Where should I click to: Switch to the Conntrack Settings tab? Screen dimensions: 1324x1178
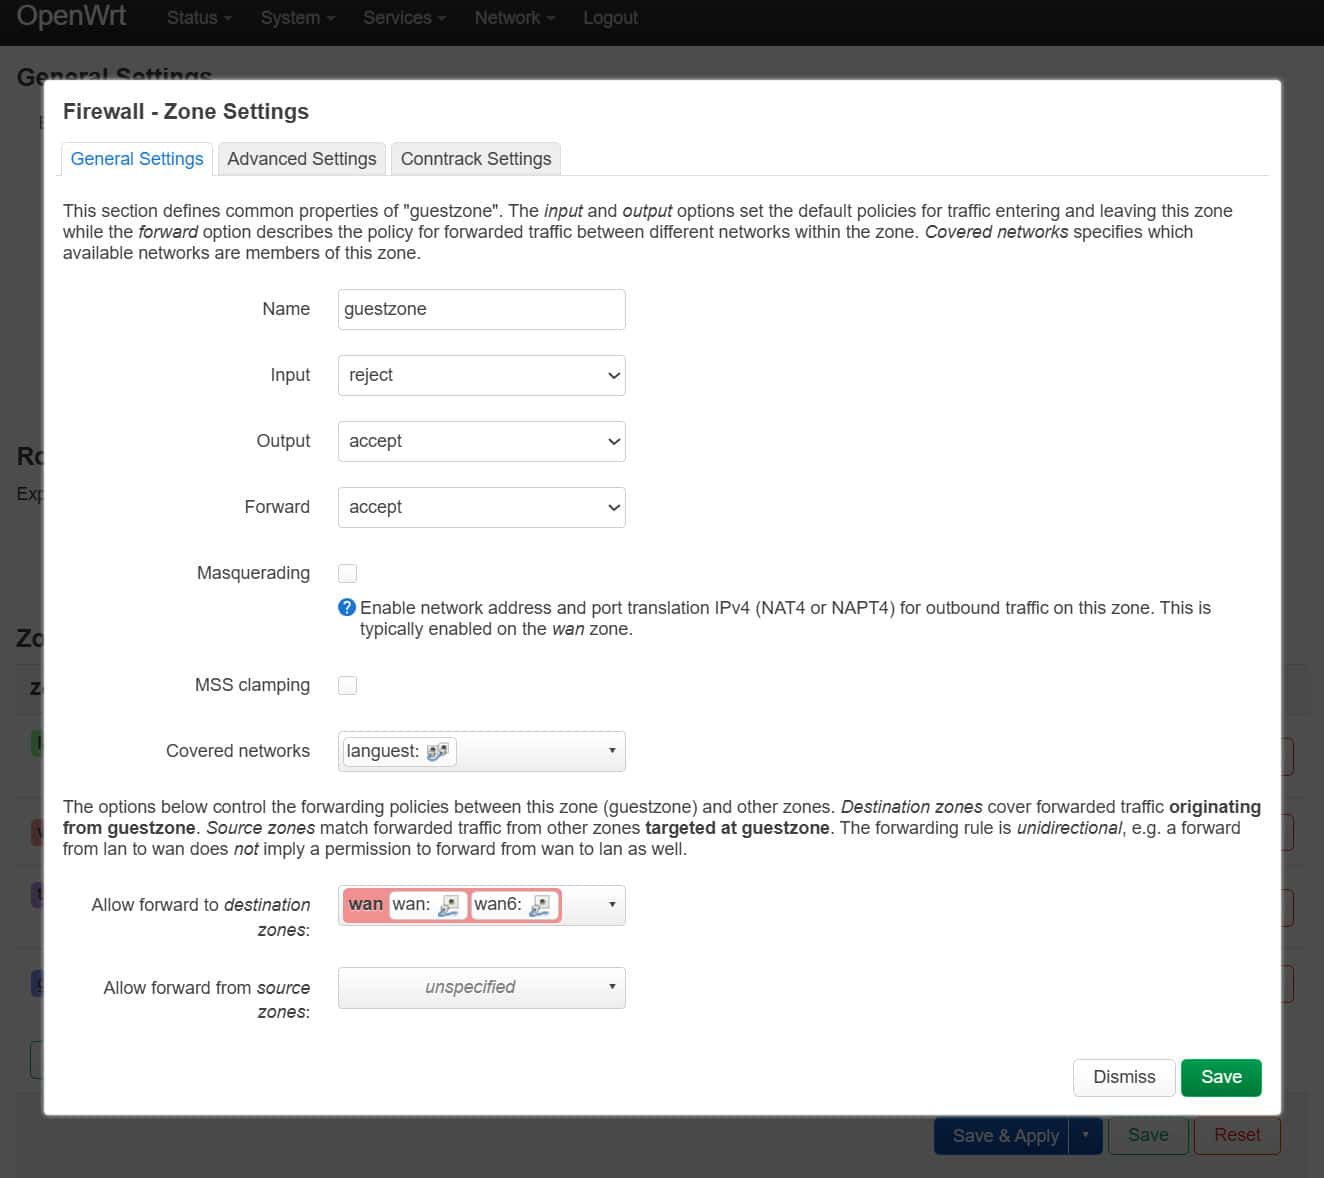pos(475,159)
